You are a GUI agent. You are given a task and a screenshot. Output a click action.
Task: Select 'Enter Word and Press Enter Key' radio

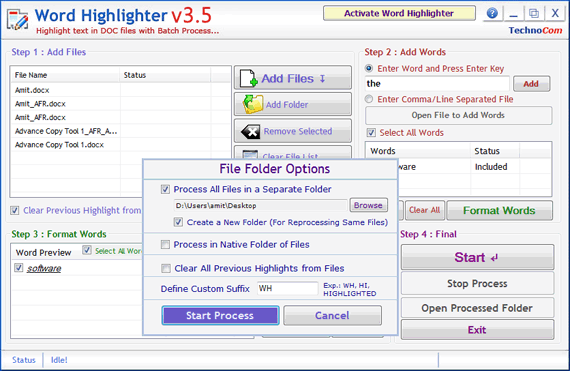point(369,68)
